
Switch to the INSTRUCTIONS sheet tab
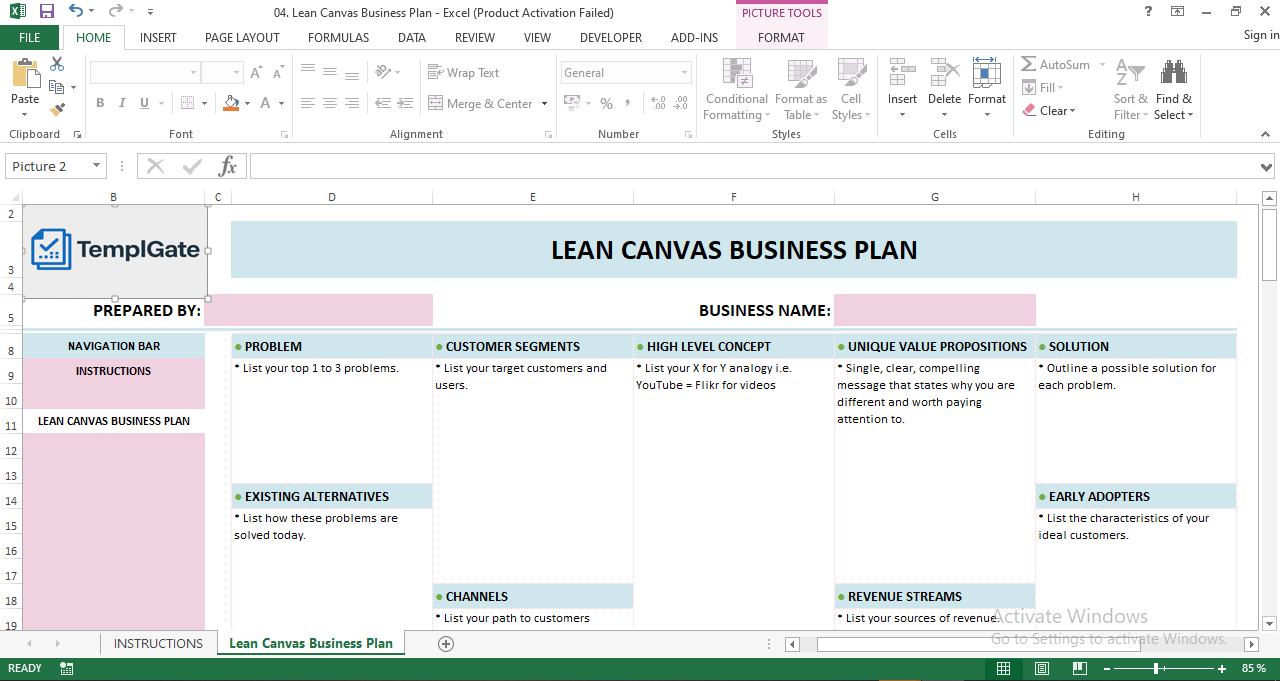[x=158, y=643]
